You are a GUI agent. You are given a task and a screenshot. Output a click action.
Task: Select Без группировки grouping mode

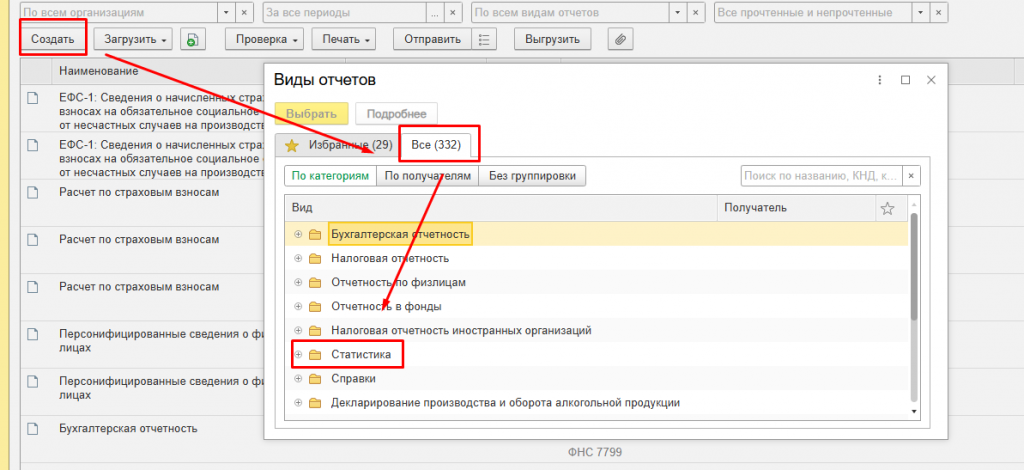pyautogui.click(x=532, y=176)
